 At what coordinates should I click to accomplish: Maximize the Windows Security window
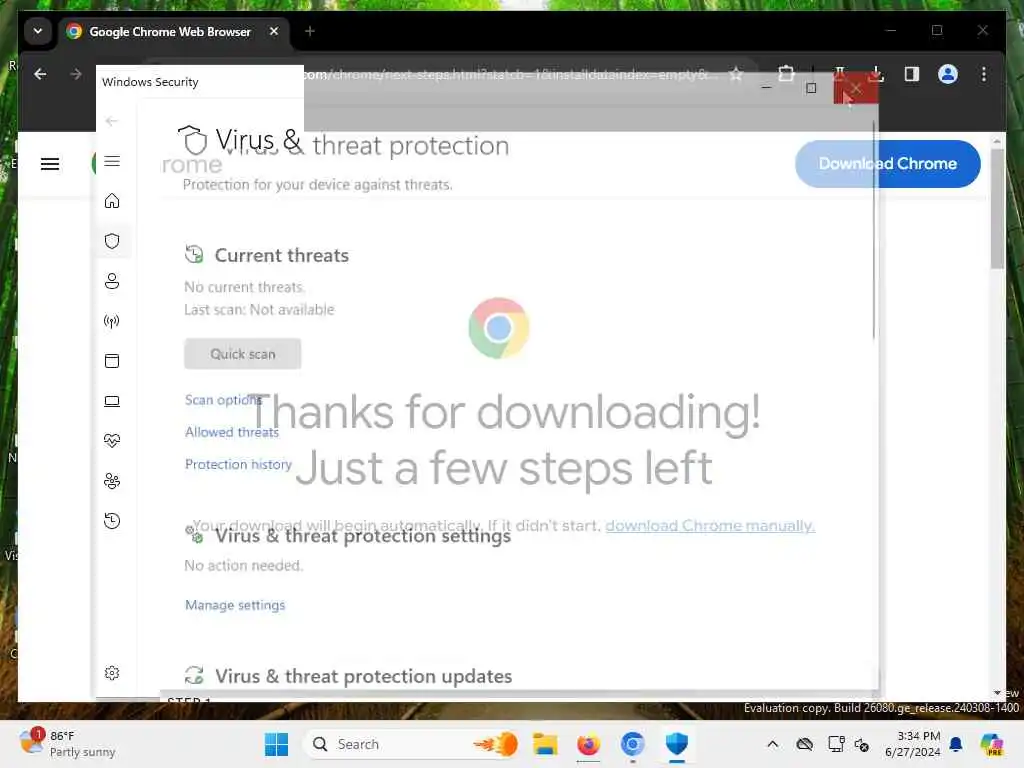pyautogui.click(x=811, y=88)
